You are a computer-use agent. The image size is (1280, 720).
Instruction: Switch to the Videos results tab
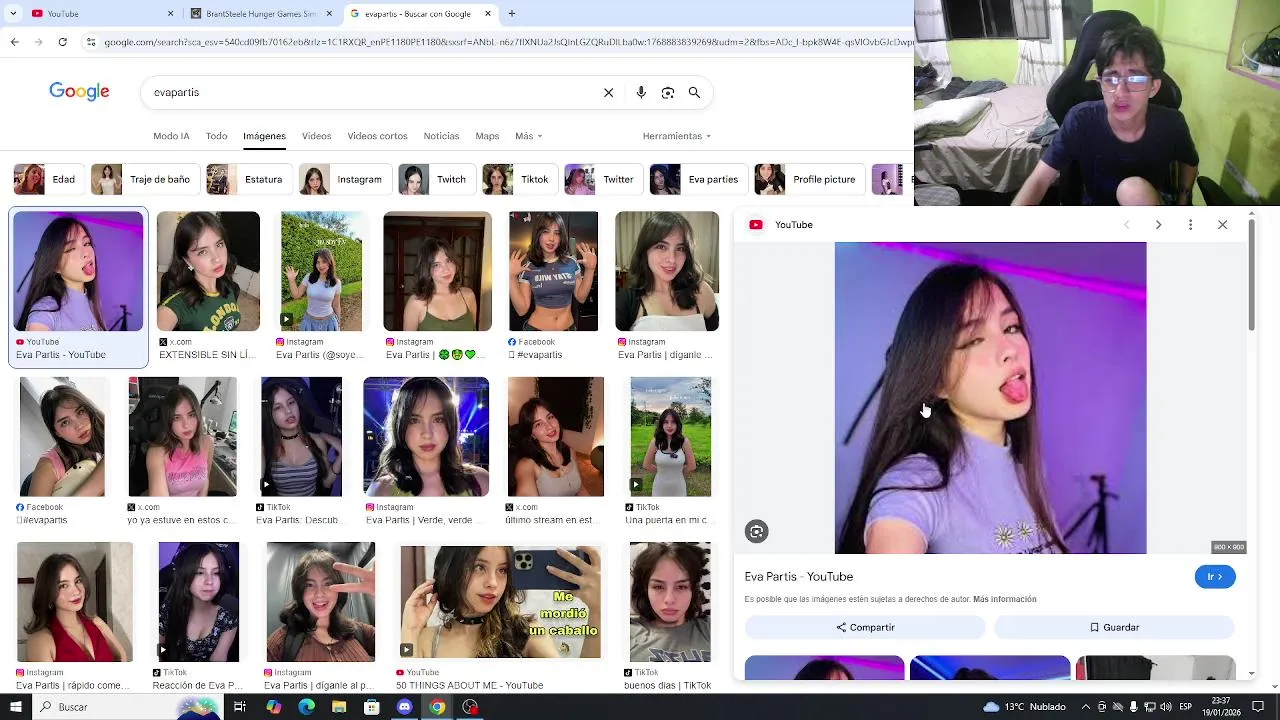coord(316,136)
